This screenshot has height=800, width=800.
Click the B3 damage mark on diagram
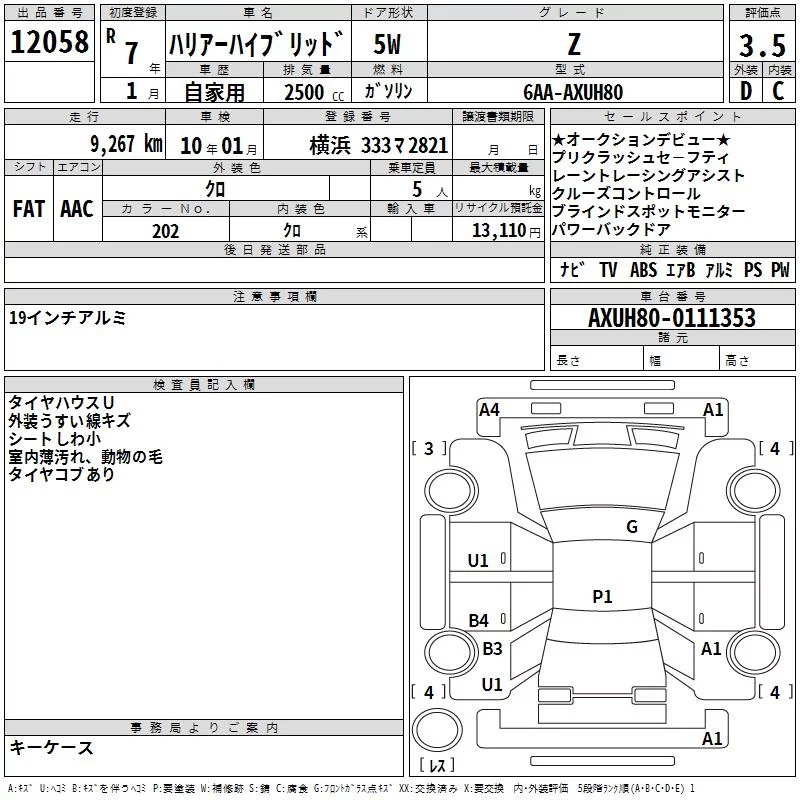click(x=492, y=649)
